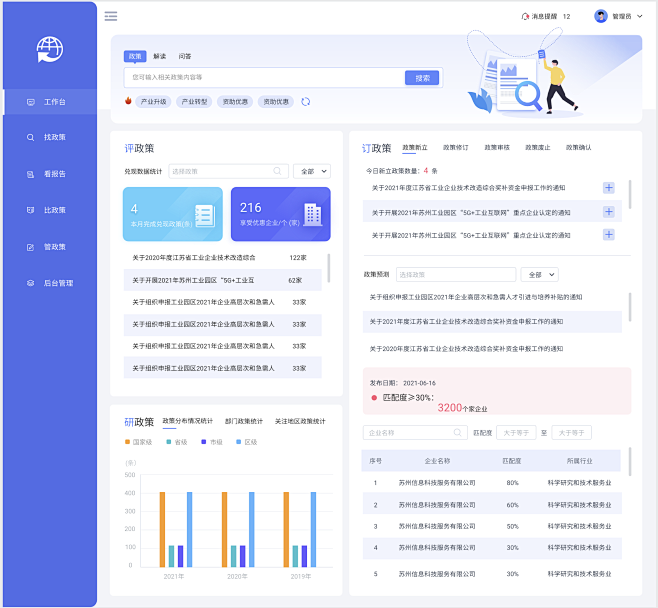The height and width of the screenshot is (608, 658).
Task: Switch to 政策审核 tab
Action: 497,148
